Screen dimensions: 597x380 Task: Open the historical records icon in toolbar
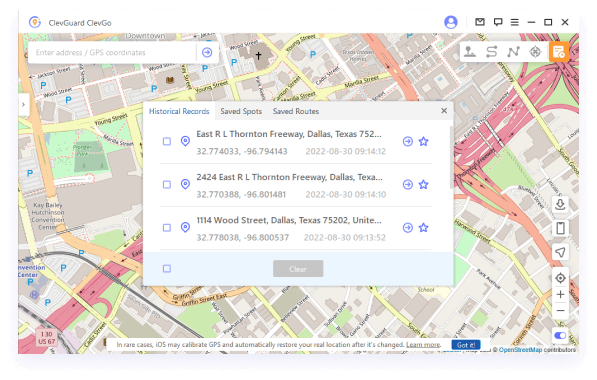pos(559,52)
